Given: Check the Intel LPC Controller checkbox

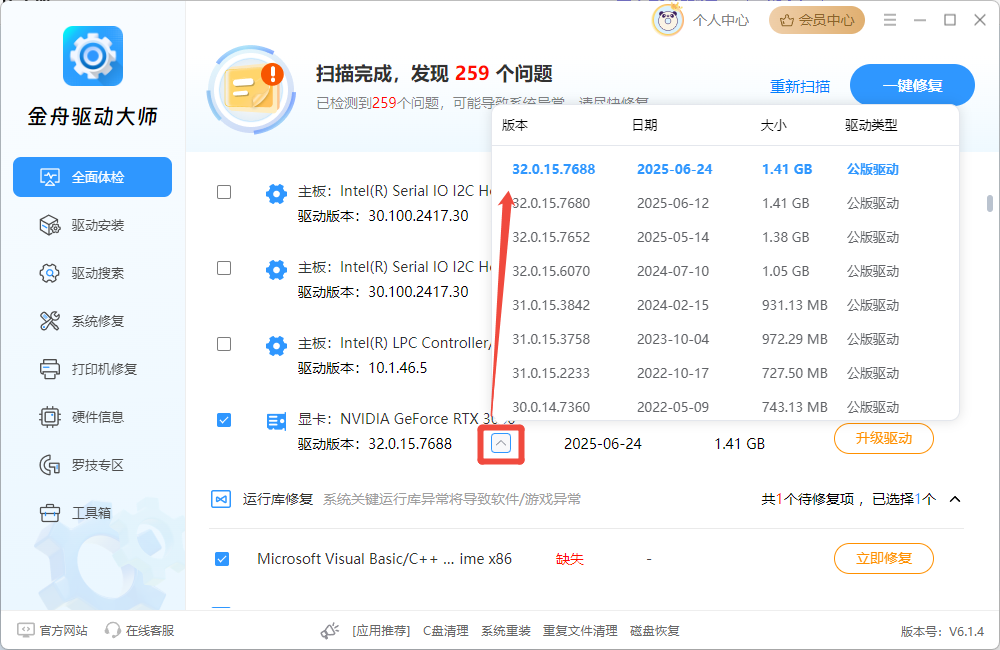Looking at the screenshot, I should tap(224, 344).
